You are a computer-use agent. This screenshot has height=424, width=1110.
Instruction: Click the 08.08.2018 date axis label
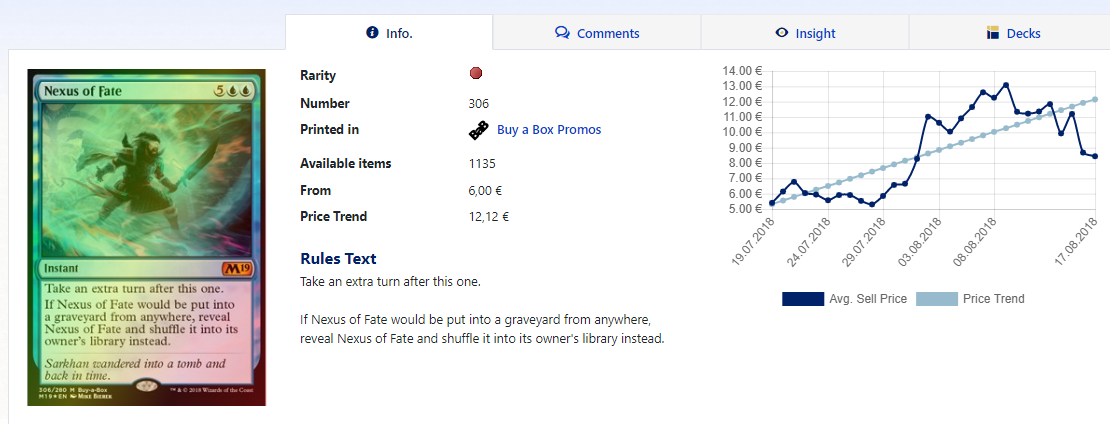point(976,240)
